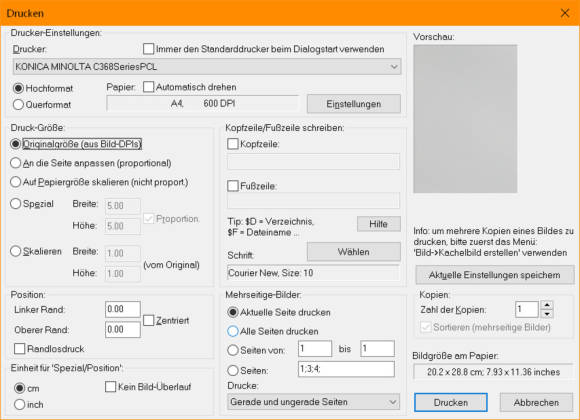Click the print preview thumbnail

click(x=465, y=119)
